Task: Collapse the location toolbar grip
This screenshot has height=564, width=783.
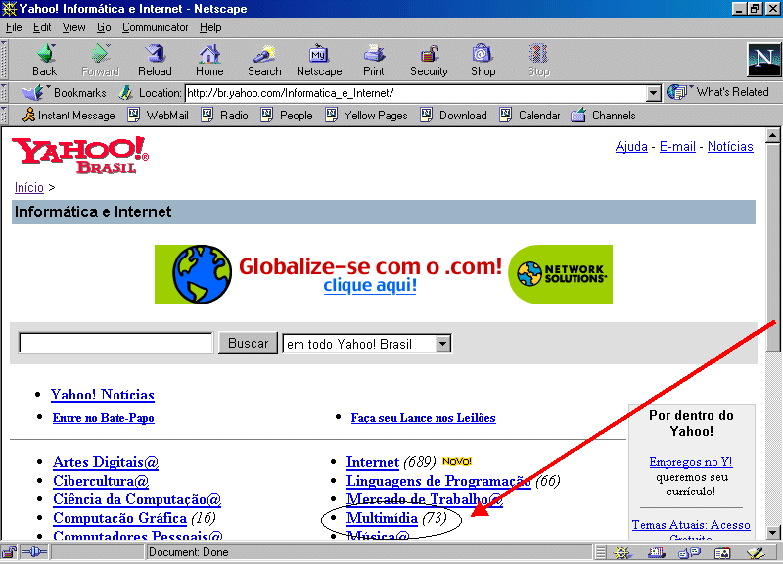Action: (x=4, y=92)
